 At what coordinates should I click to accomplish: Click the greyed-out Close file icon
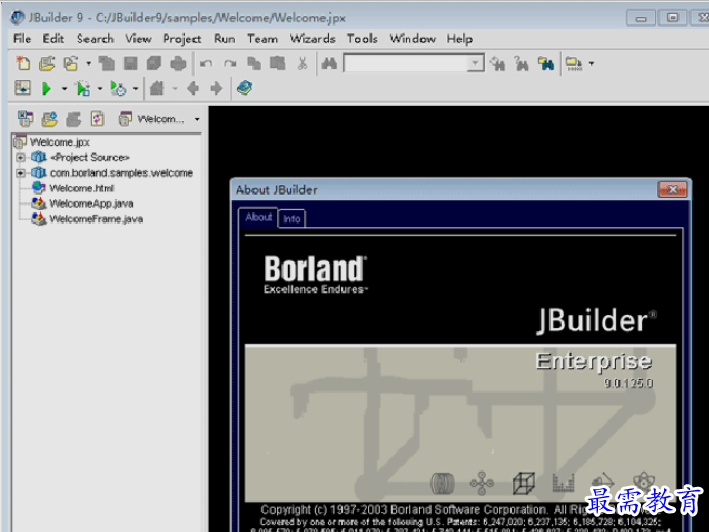(x=107, y=63)
